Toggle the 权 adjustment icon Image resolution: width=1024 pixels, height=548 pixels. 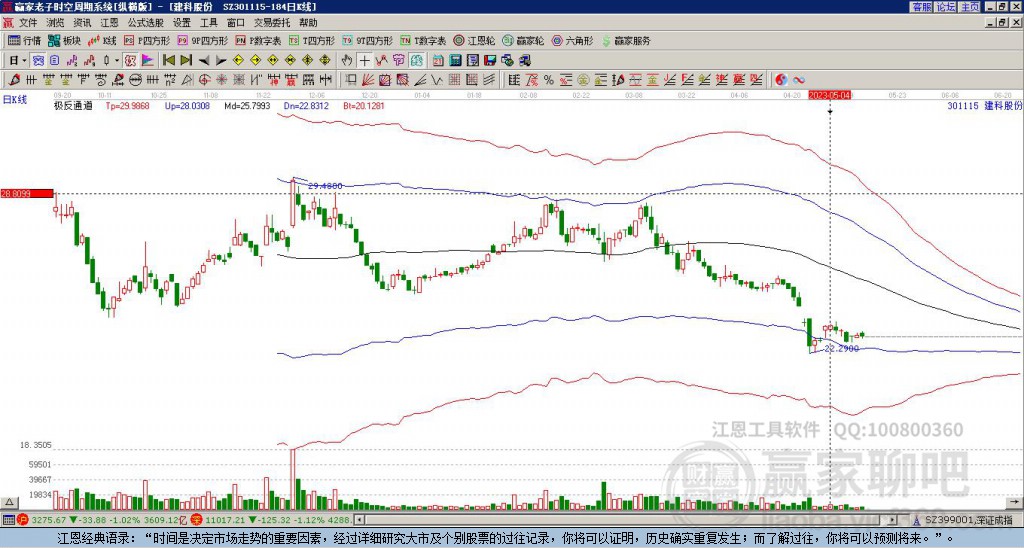click(x=130, y=61)
